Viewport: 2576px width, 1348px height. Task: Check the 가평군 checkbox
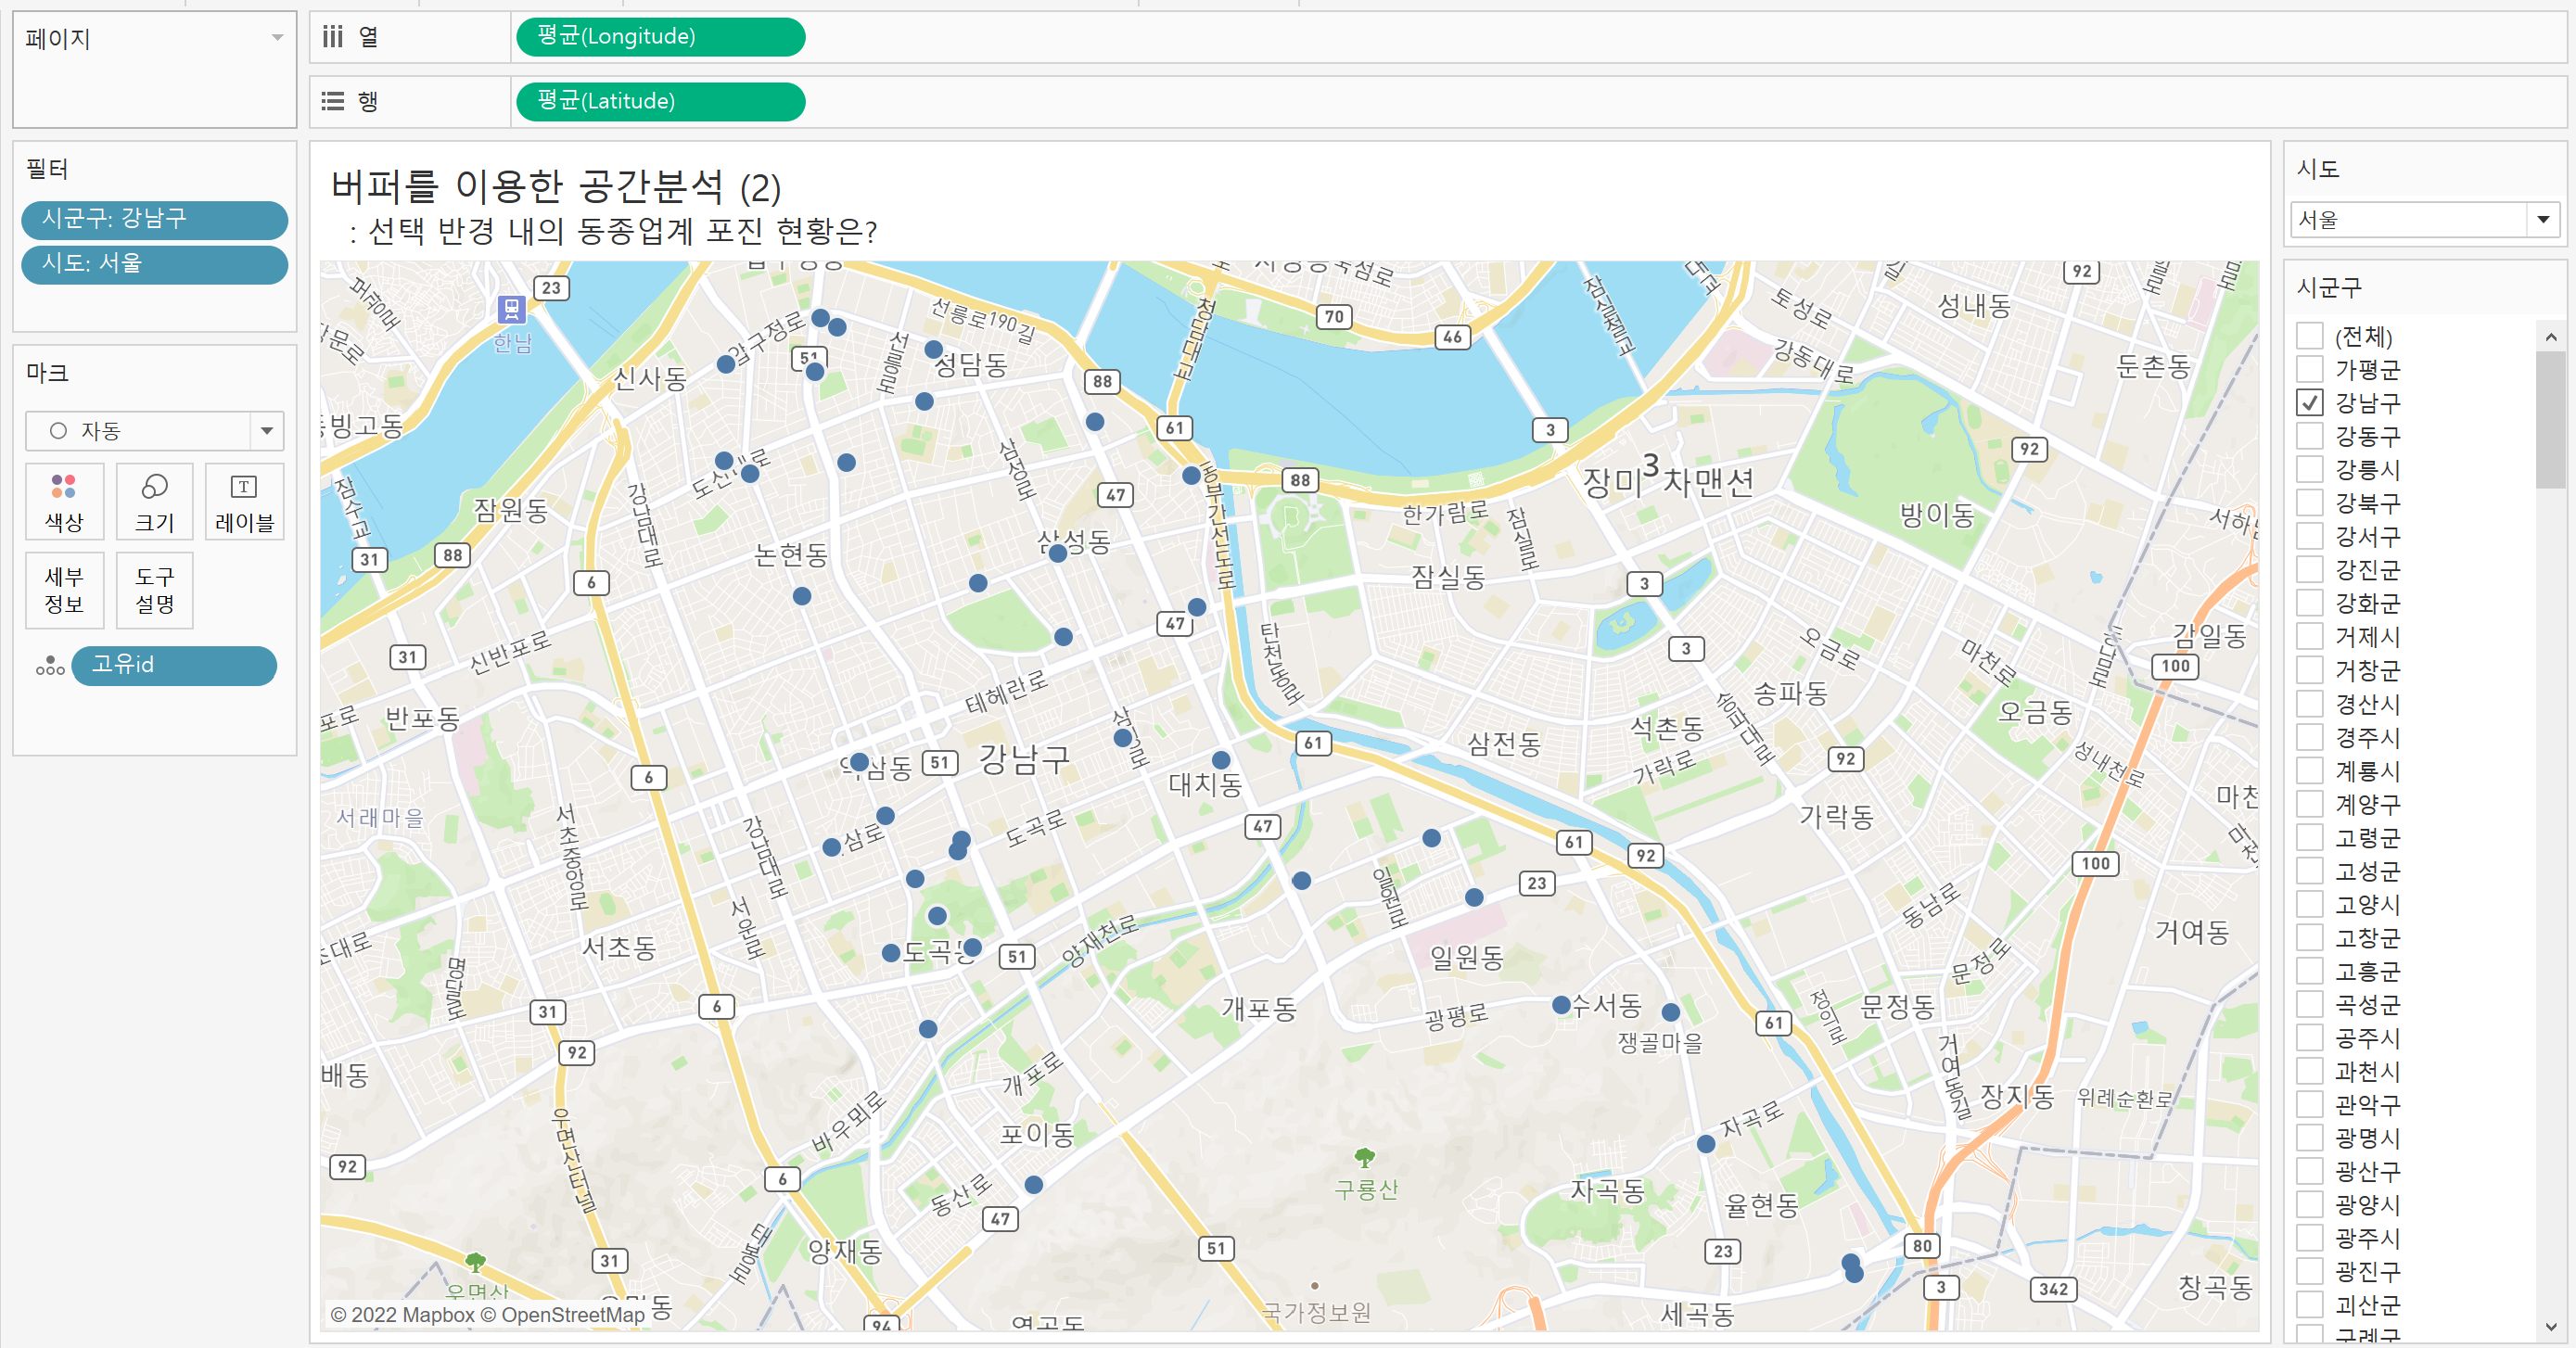[2309, 369]
